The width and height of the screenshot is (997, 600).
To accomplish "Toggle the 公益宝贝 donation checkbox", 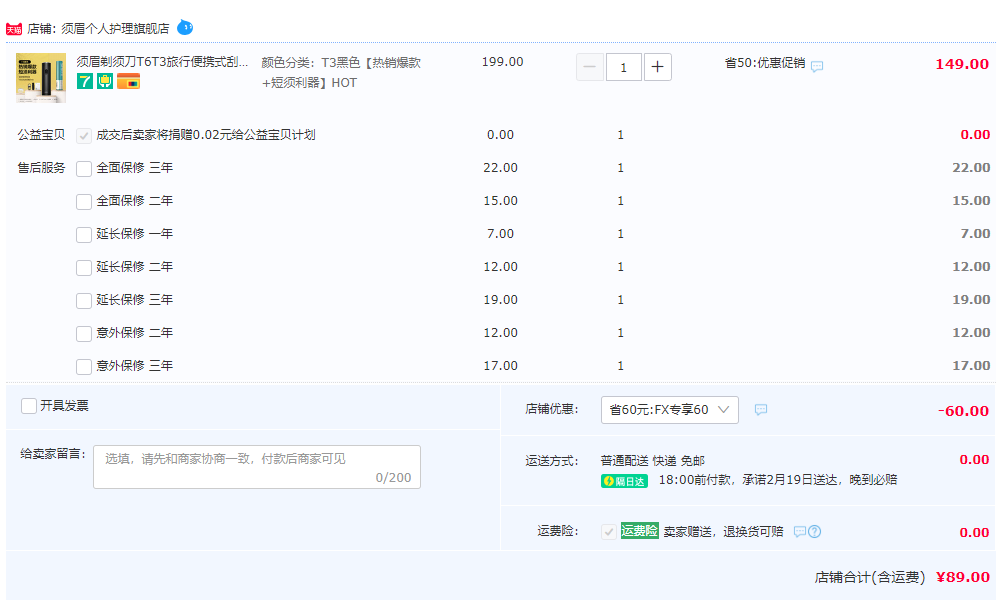I will point(84,135).
